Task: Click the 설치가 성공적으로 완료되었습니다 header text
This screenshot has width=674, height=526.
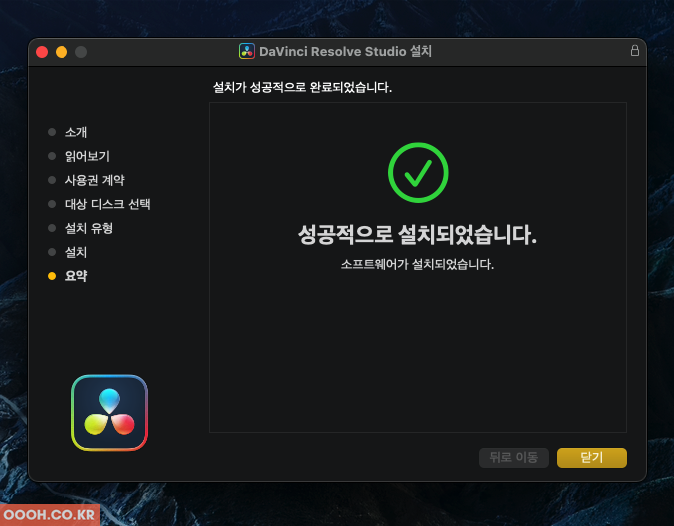Action: click(302, 87)
